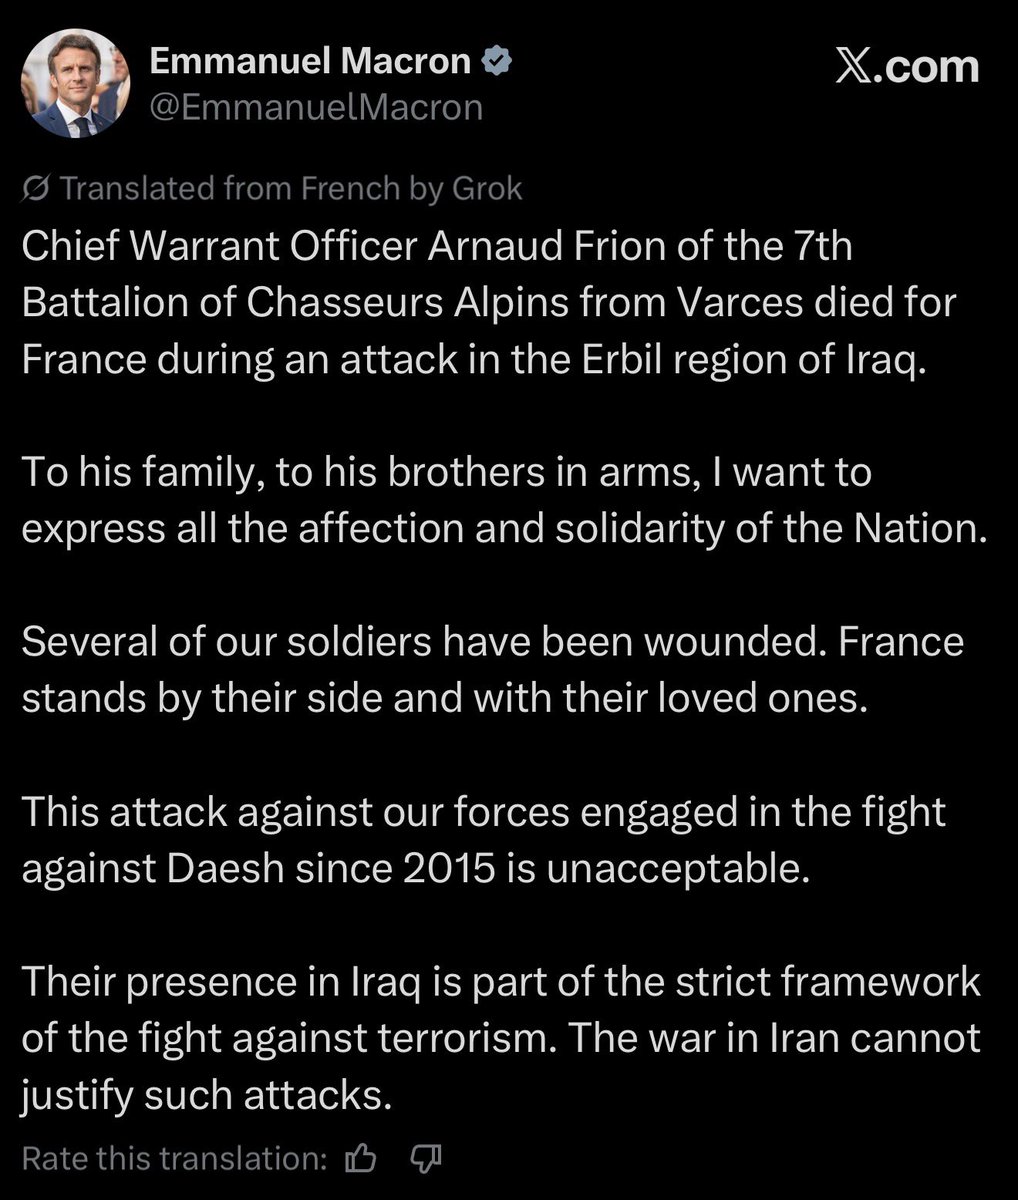Click the X.com logo in the top right
The height and width of the screenshot is (1200, 1018).
coord(909,66)
